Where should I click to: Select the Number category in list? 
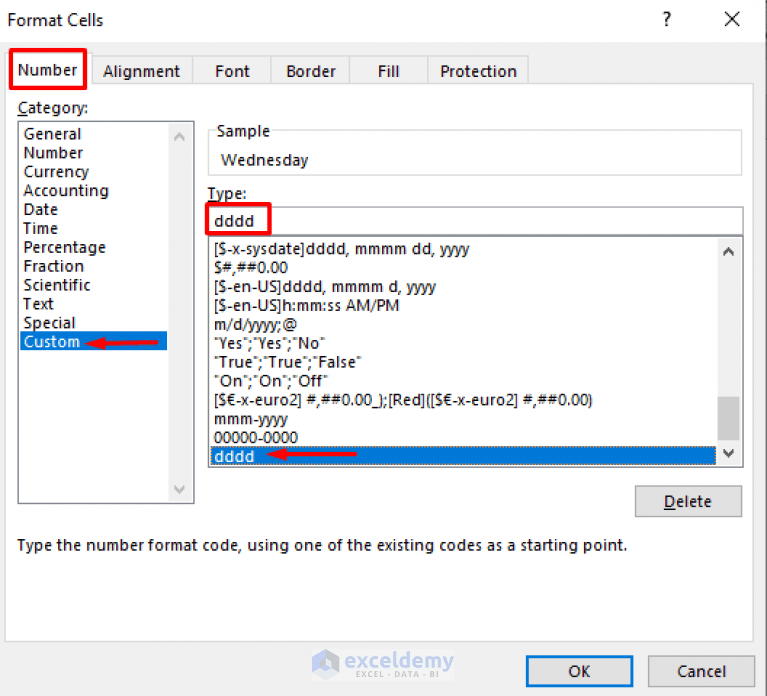click(94, 153)
